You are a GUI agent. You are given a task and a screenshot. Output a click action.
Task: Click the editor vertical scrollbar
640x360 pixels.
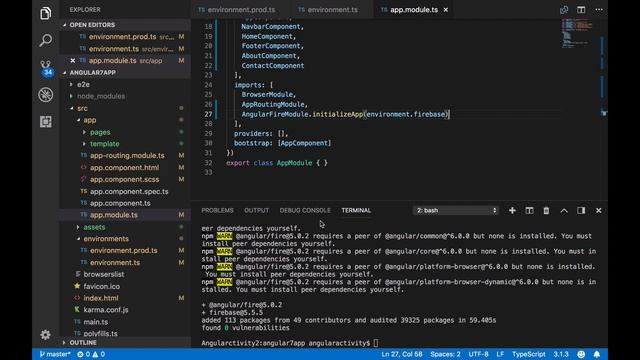pos(603,109)
